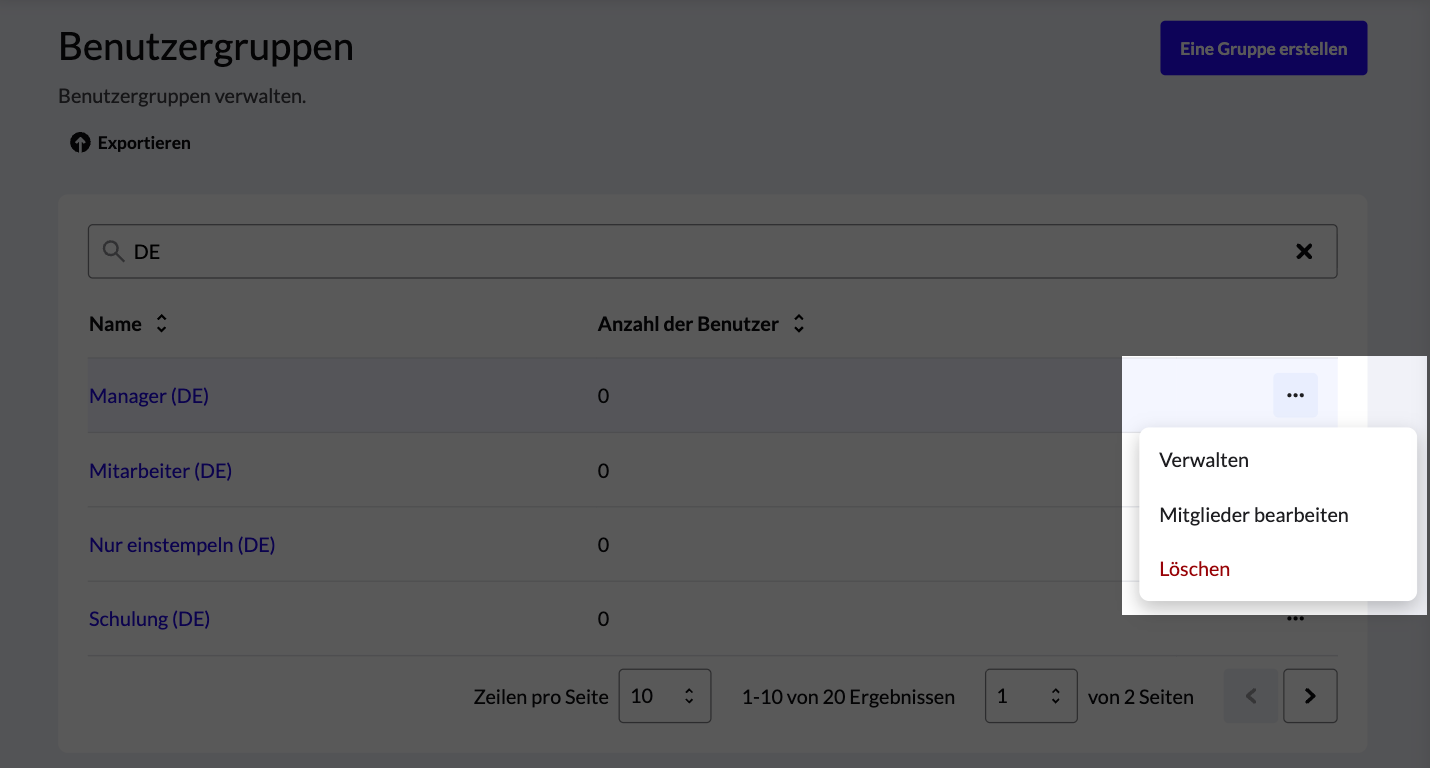The height and width of the screenshot is (768, 1430).
Task: Open the page number selector dropdown
Action: click(x=1031, y=696)
